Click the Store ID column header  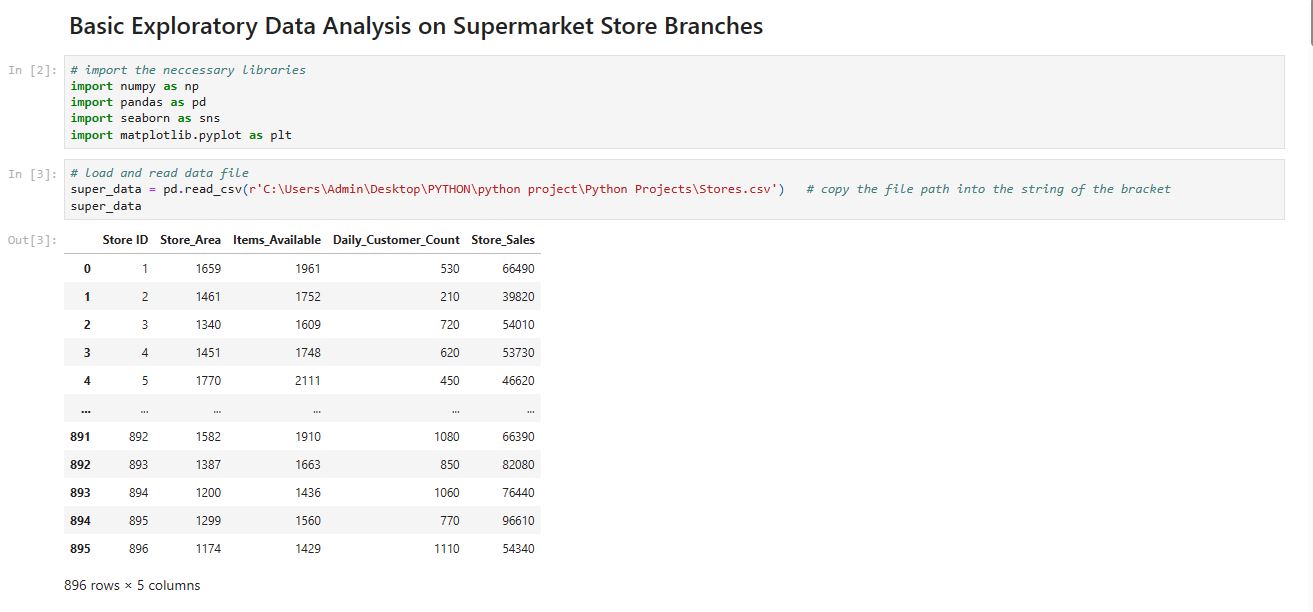[125, 240]
